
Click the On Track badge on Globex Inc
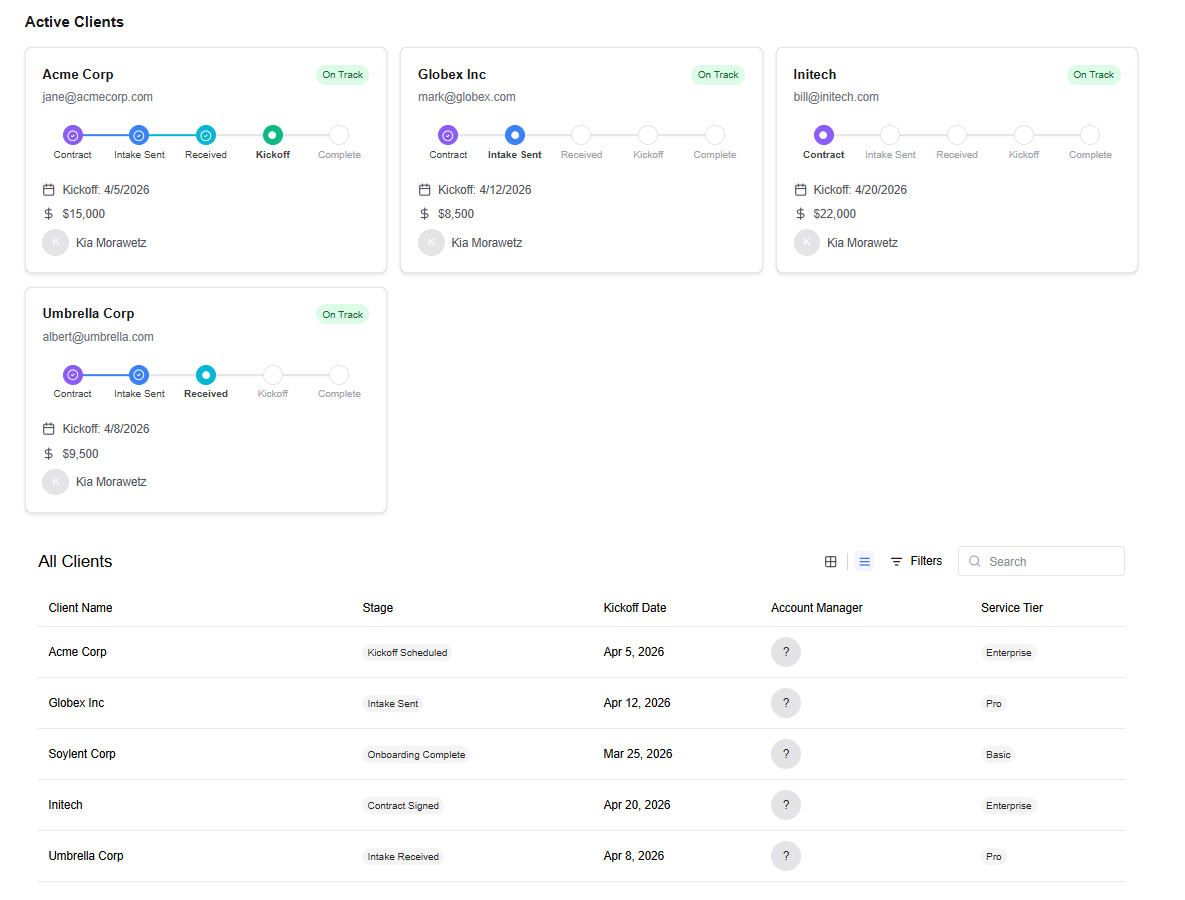click(x=717, y=74)
